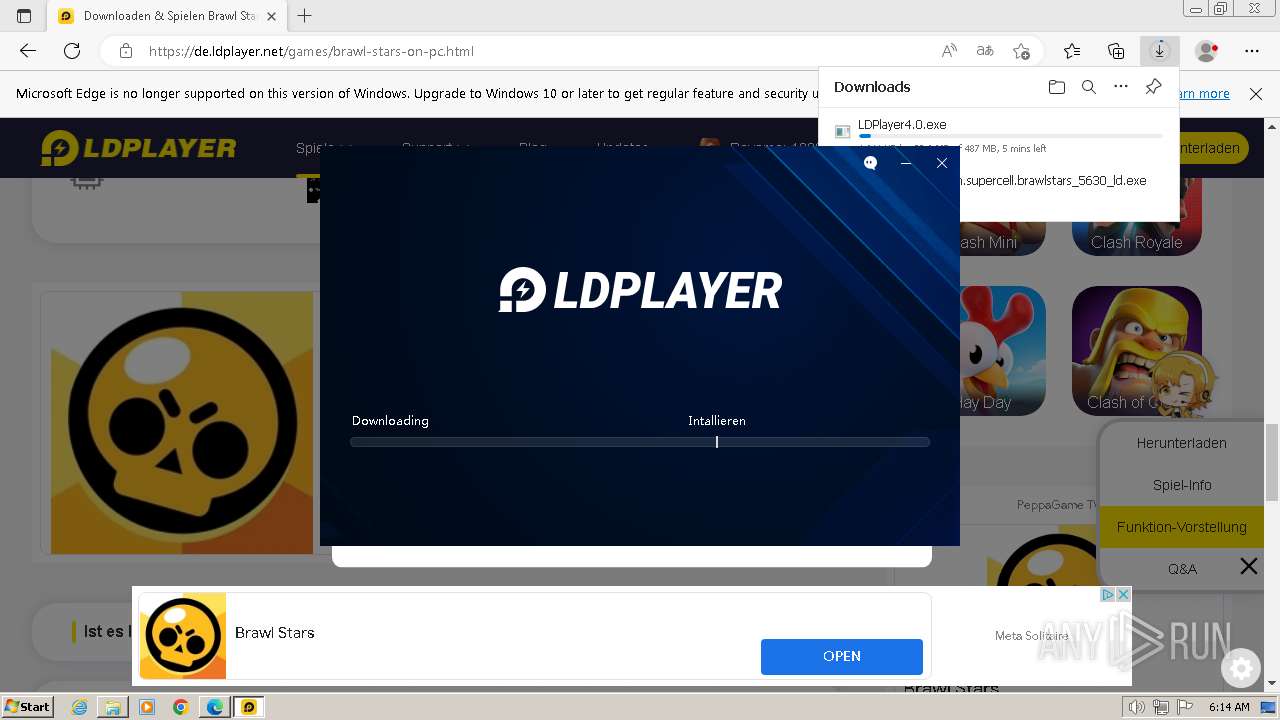
Task: Open a new browser tab
Action: coord(305,16)
